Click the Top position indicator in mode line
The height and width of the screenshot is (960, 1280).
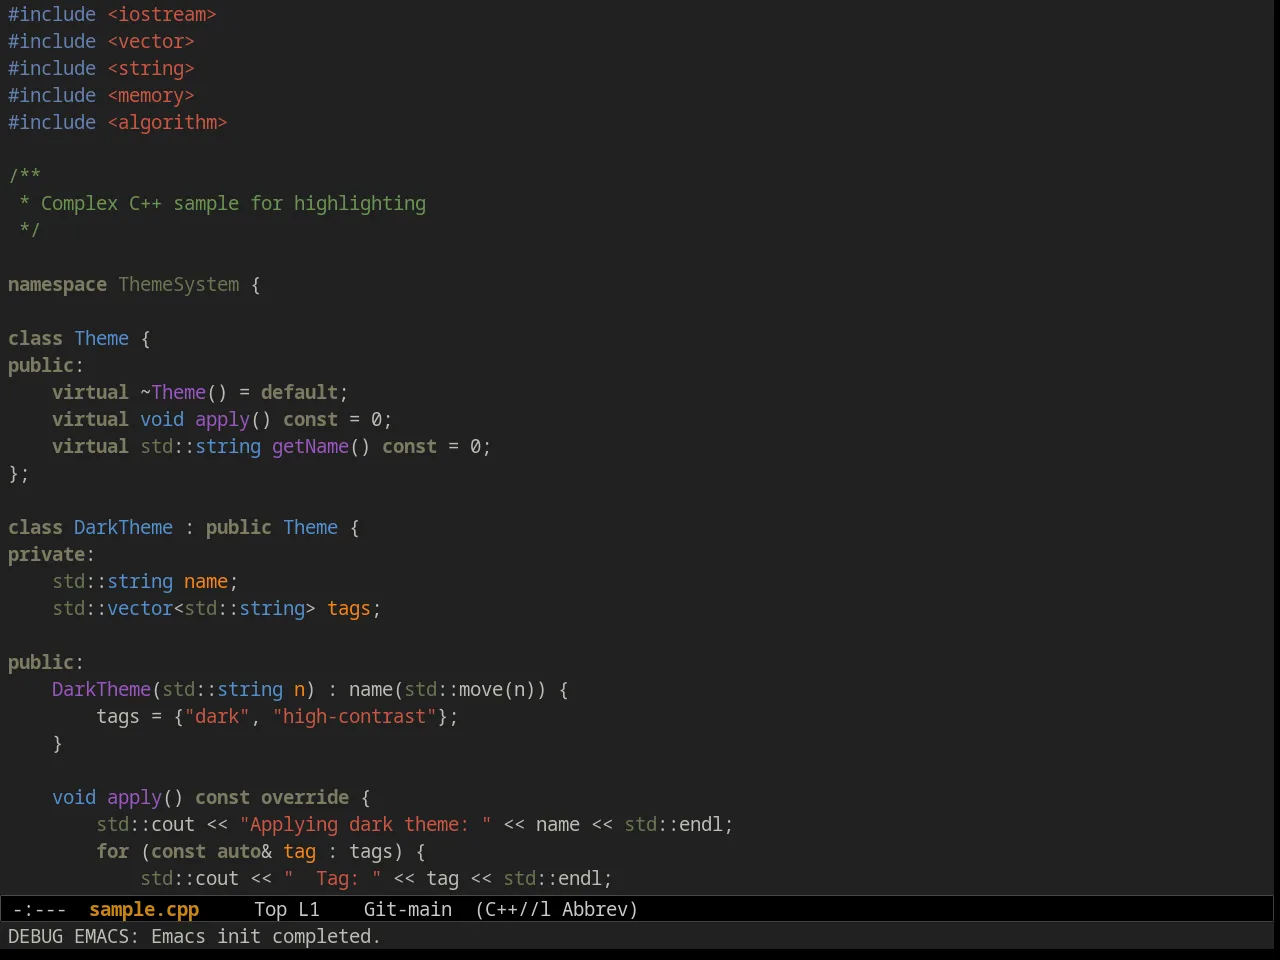coord(270,909)
